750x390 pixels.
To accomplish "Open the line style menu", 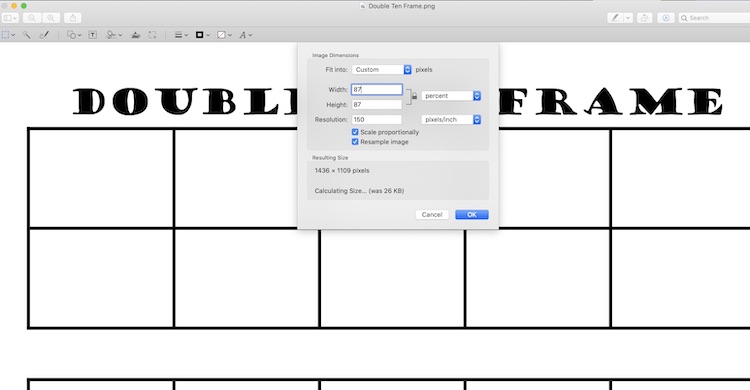I will (181, 35).
